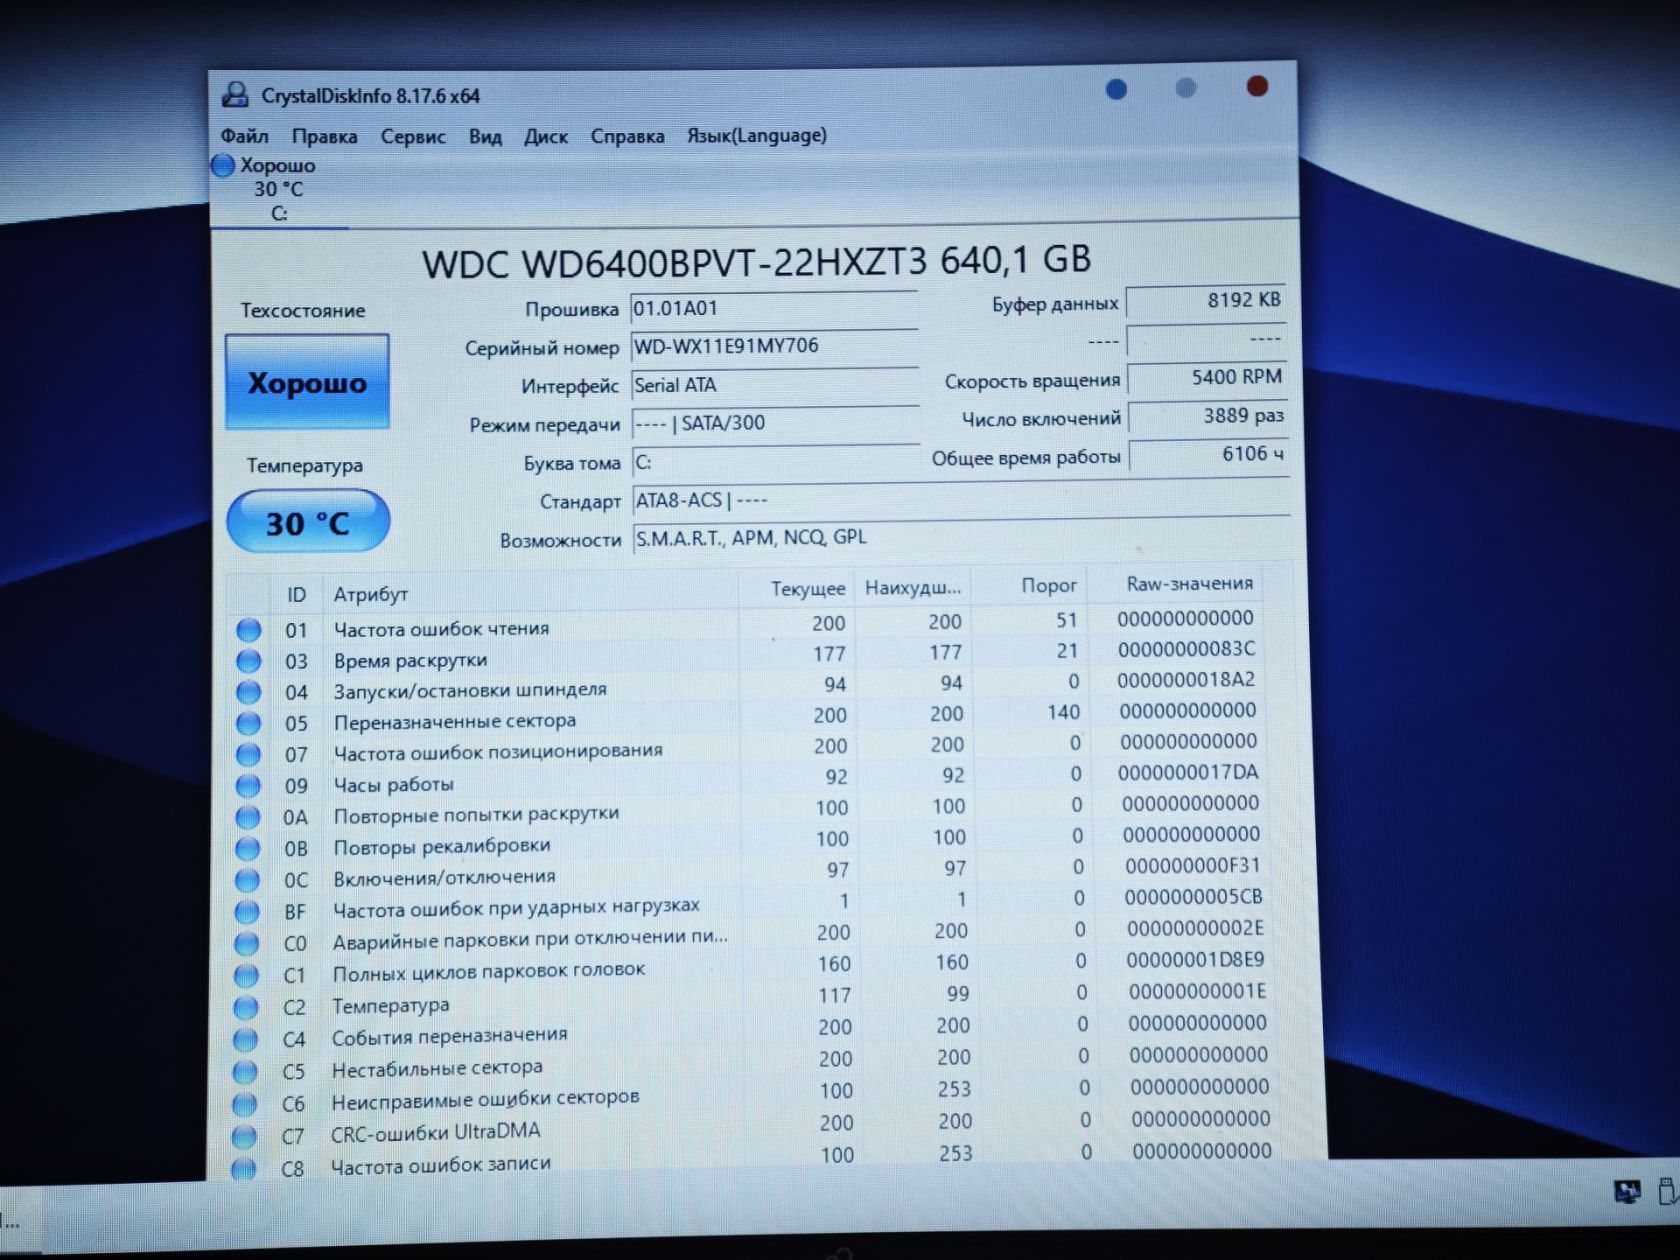This screenshot has width=1680, height=1260.
Task: Click status icon of 09 Часы работы
Action: pos(247,786)
